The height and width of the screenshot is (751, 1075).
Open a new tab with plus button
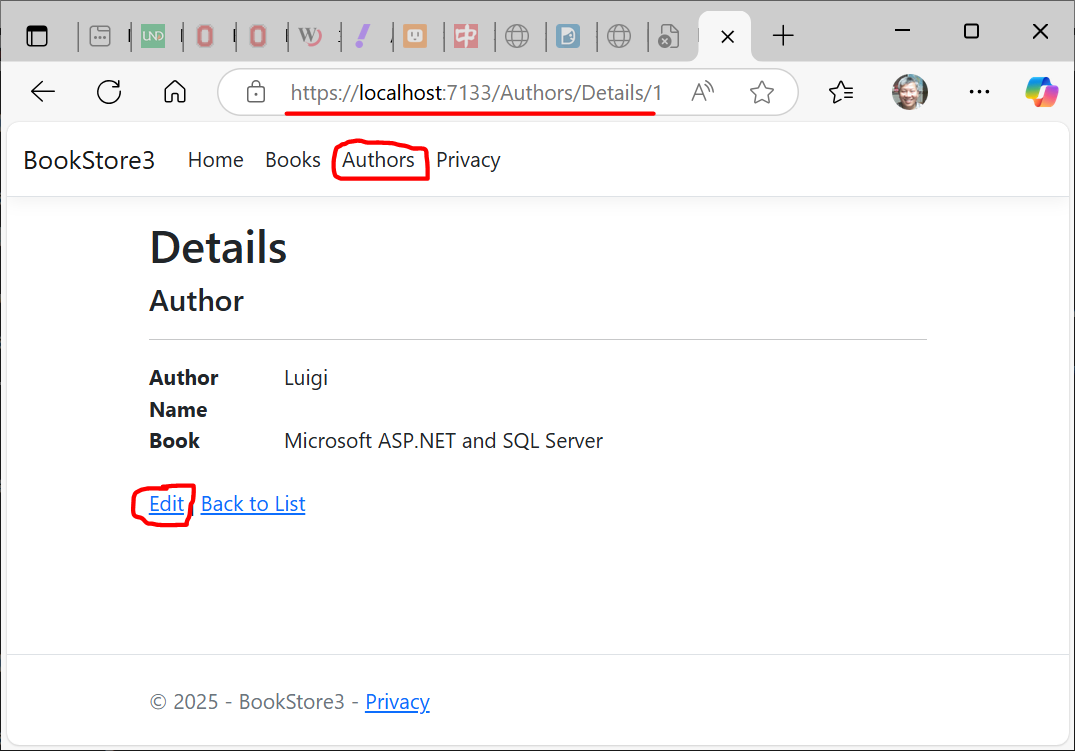point(783,36)
